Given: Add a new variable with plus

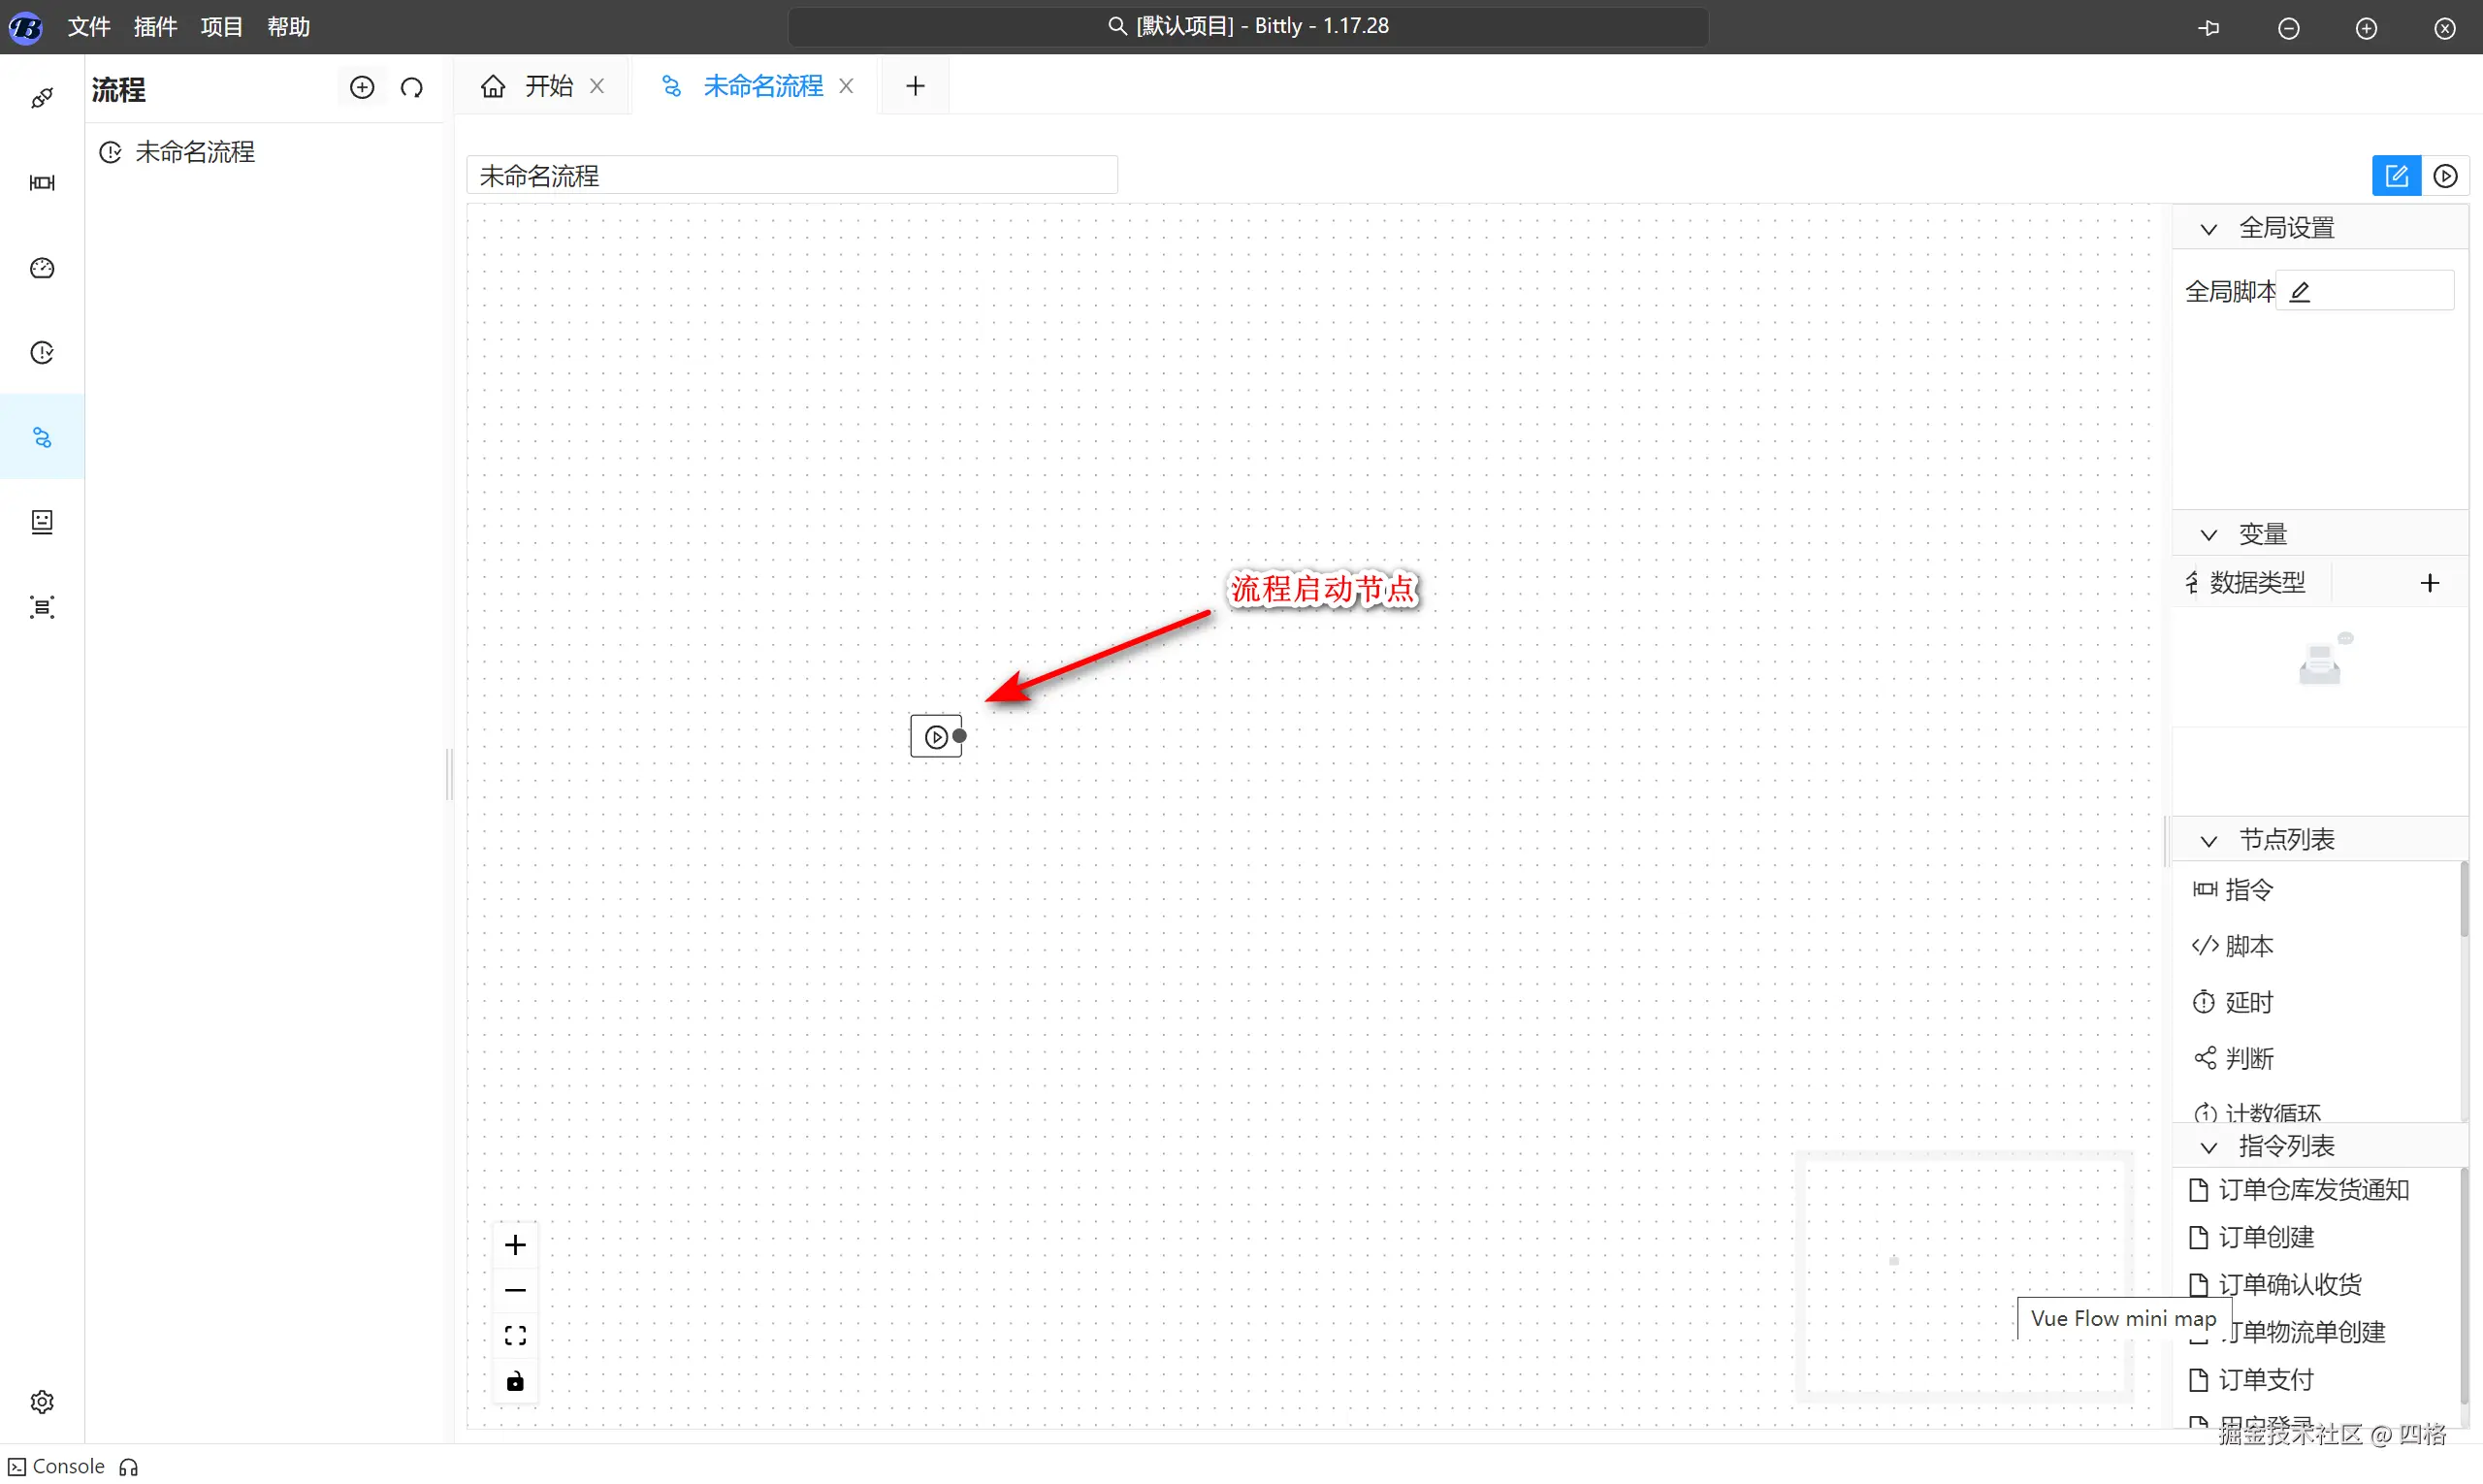Looking at the screenshot, I should pyautogui.click(x=2430, y=583).
